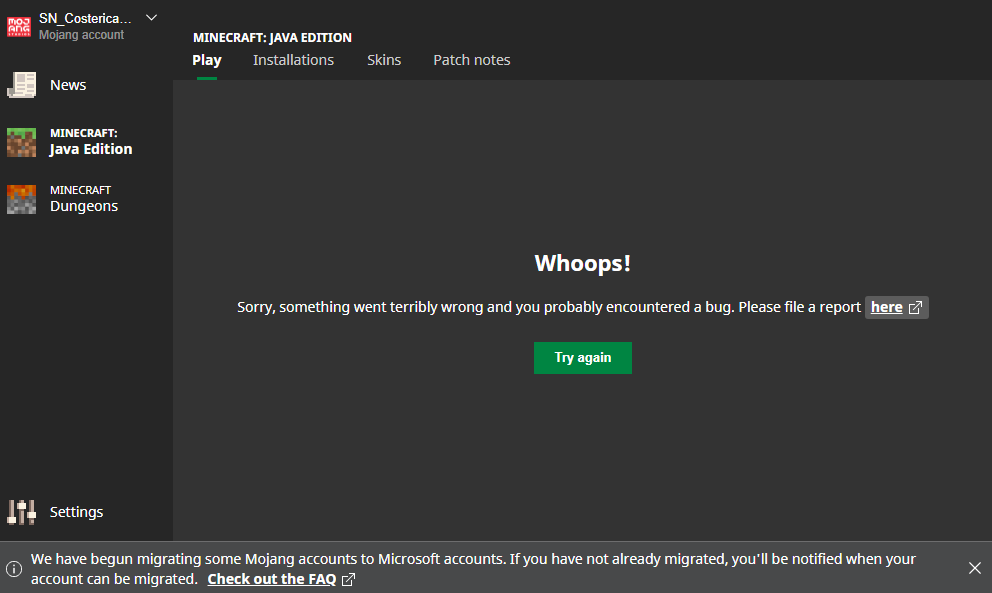Click the Settings label in the sidebar
The image size is (992, 593).
(77, 512)
